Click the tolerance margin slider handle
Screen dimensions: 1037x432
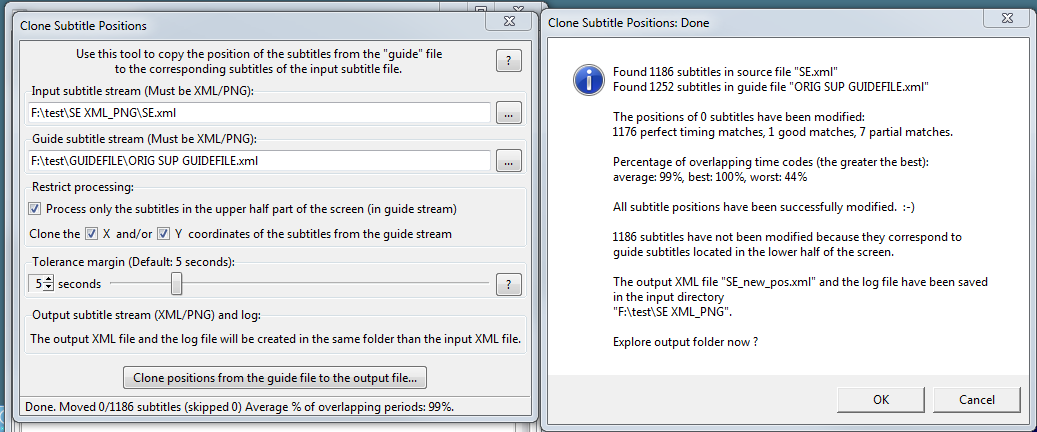[176, 284]
